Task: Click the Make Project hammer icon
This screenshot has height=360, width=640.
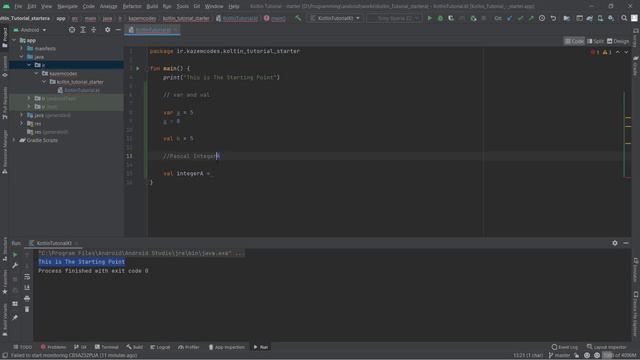Action: [x=298, y=18]
